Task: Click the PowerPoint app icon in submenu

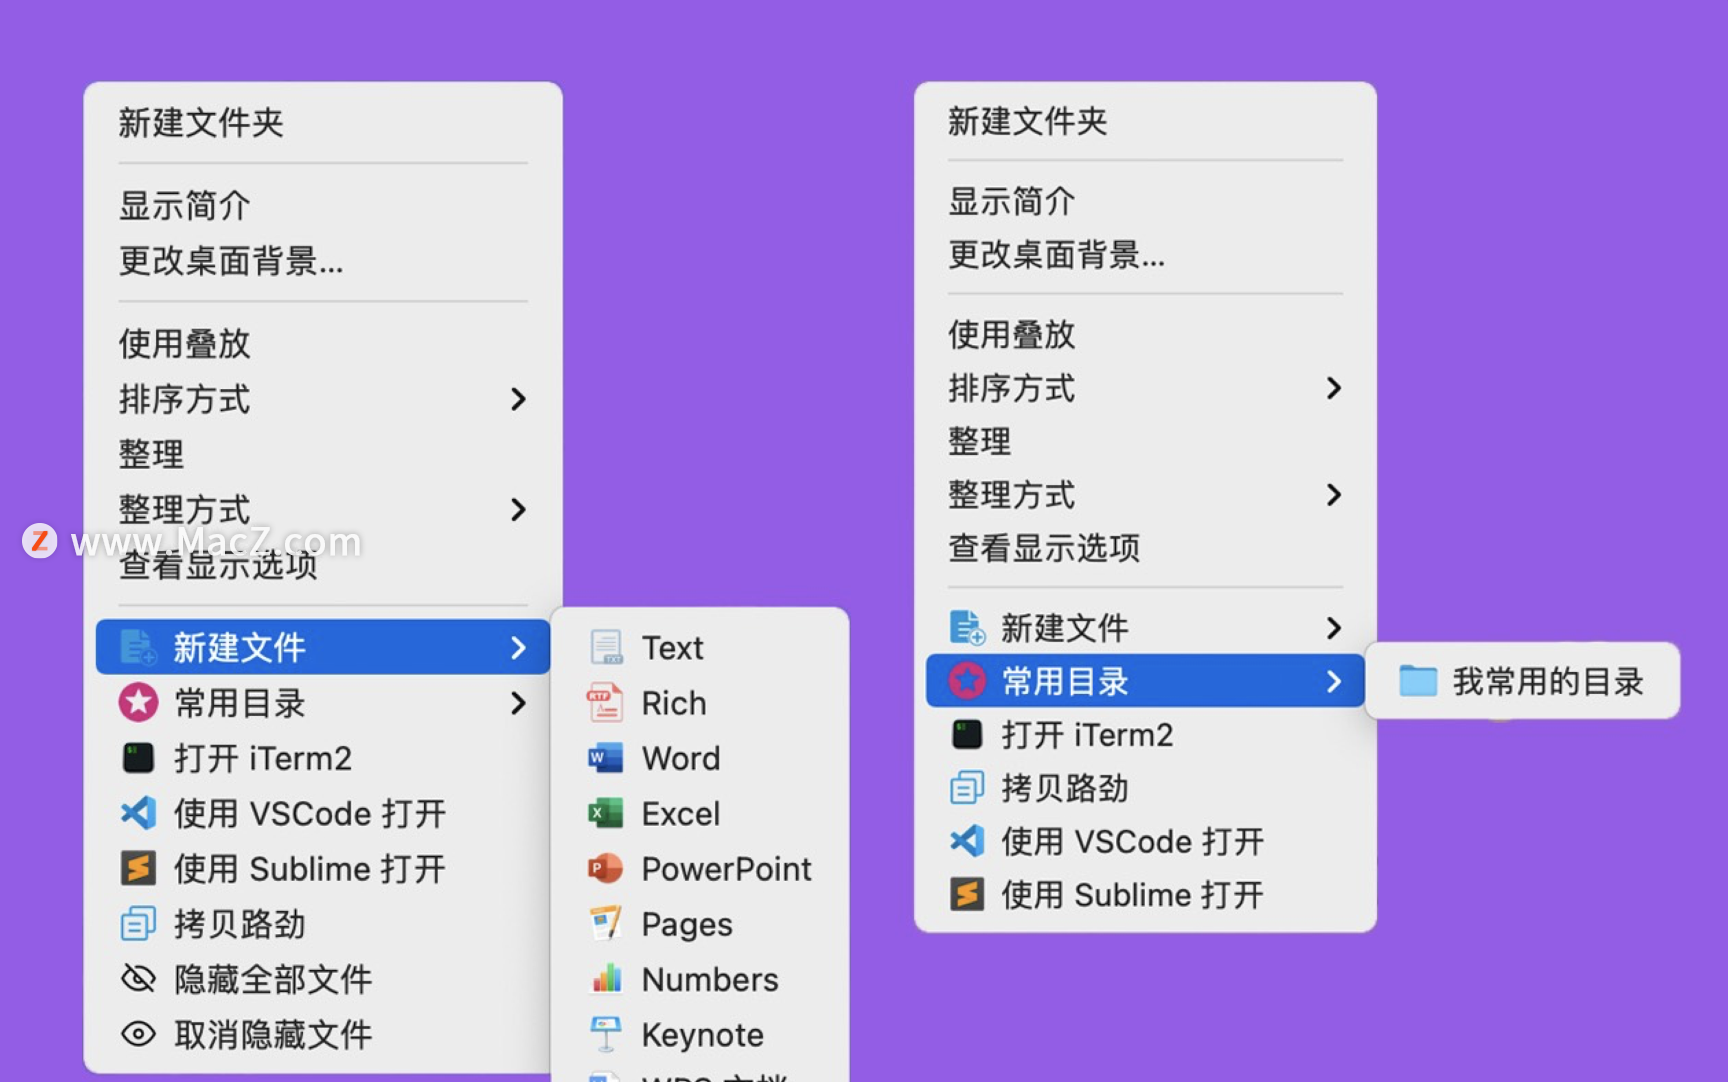Action: tap(605, 868)
